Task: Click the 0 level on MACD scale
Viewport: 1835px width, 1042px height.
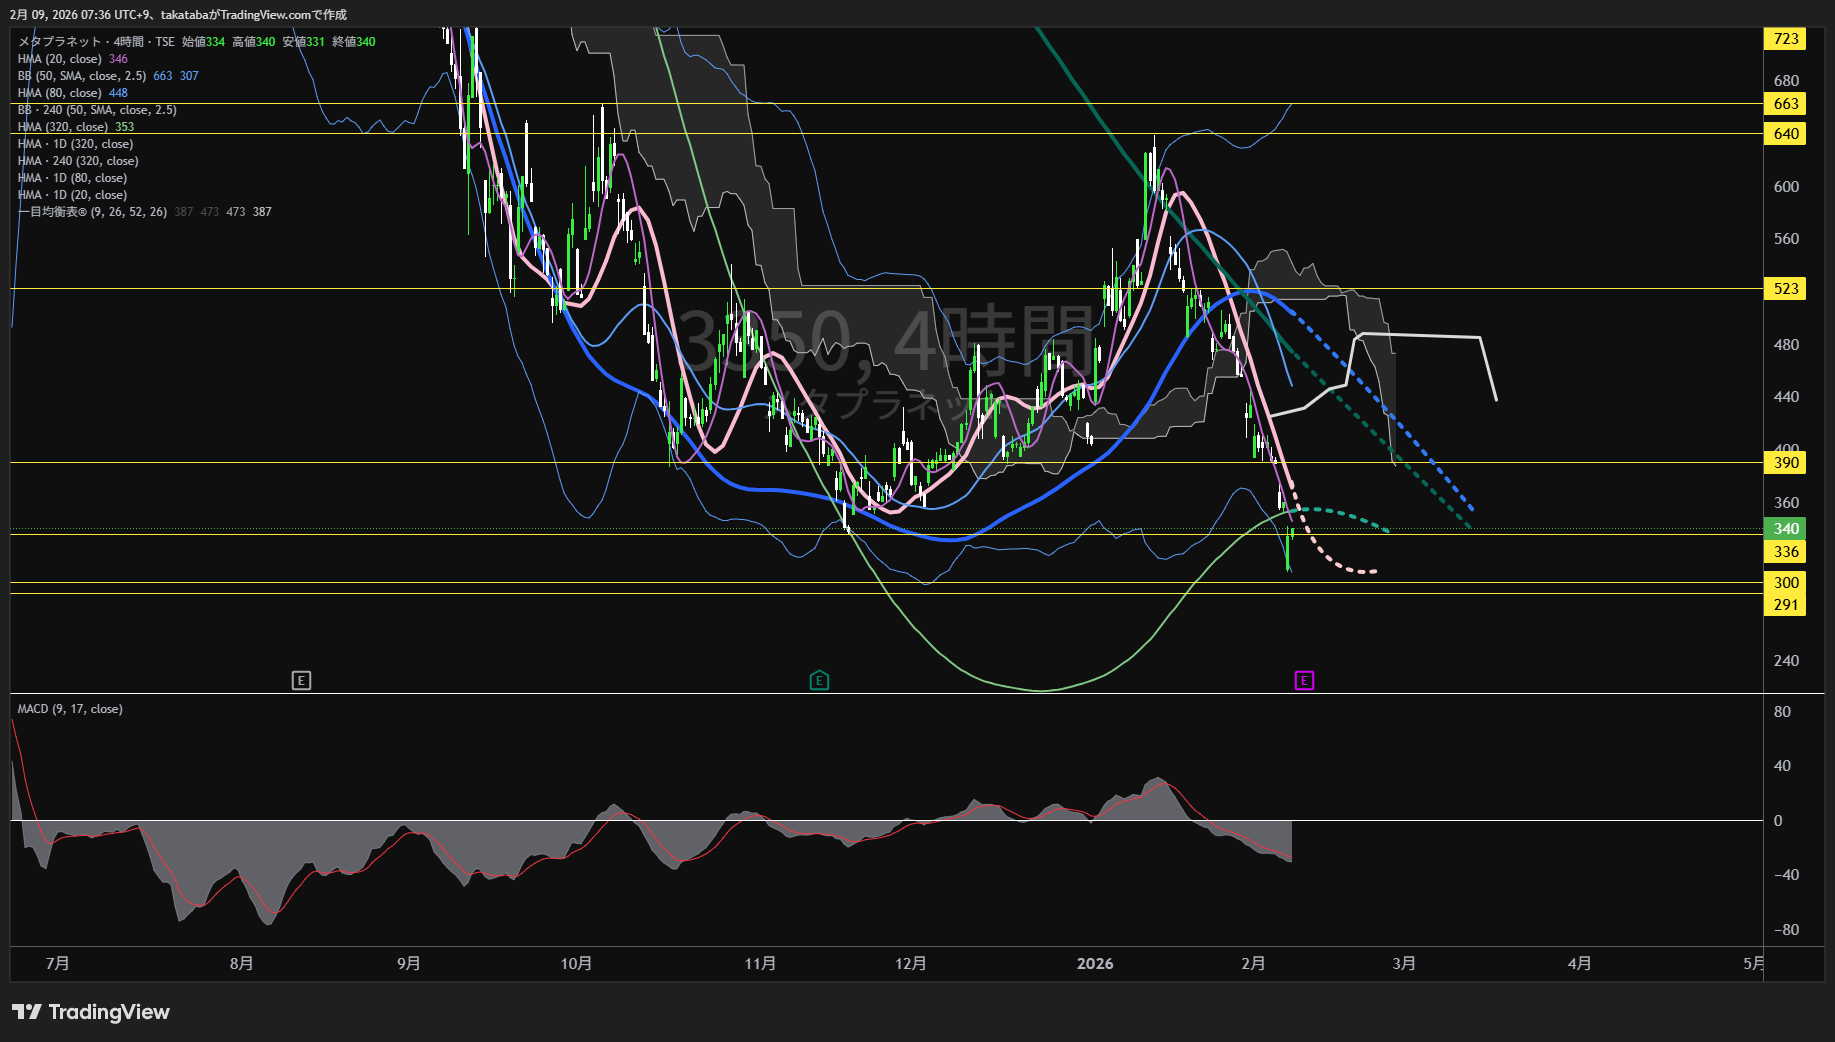Action: pyautogui.click(x=1778, y=821)
